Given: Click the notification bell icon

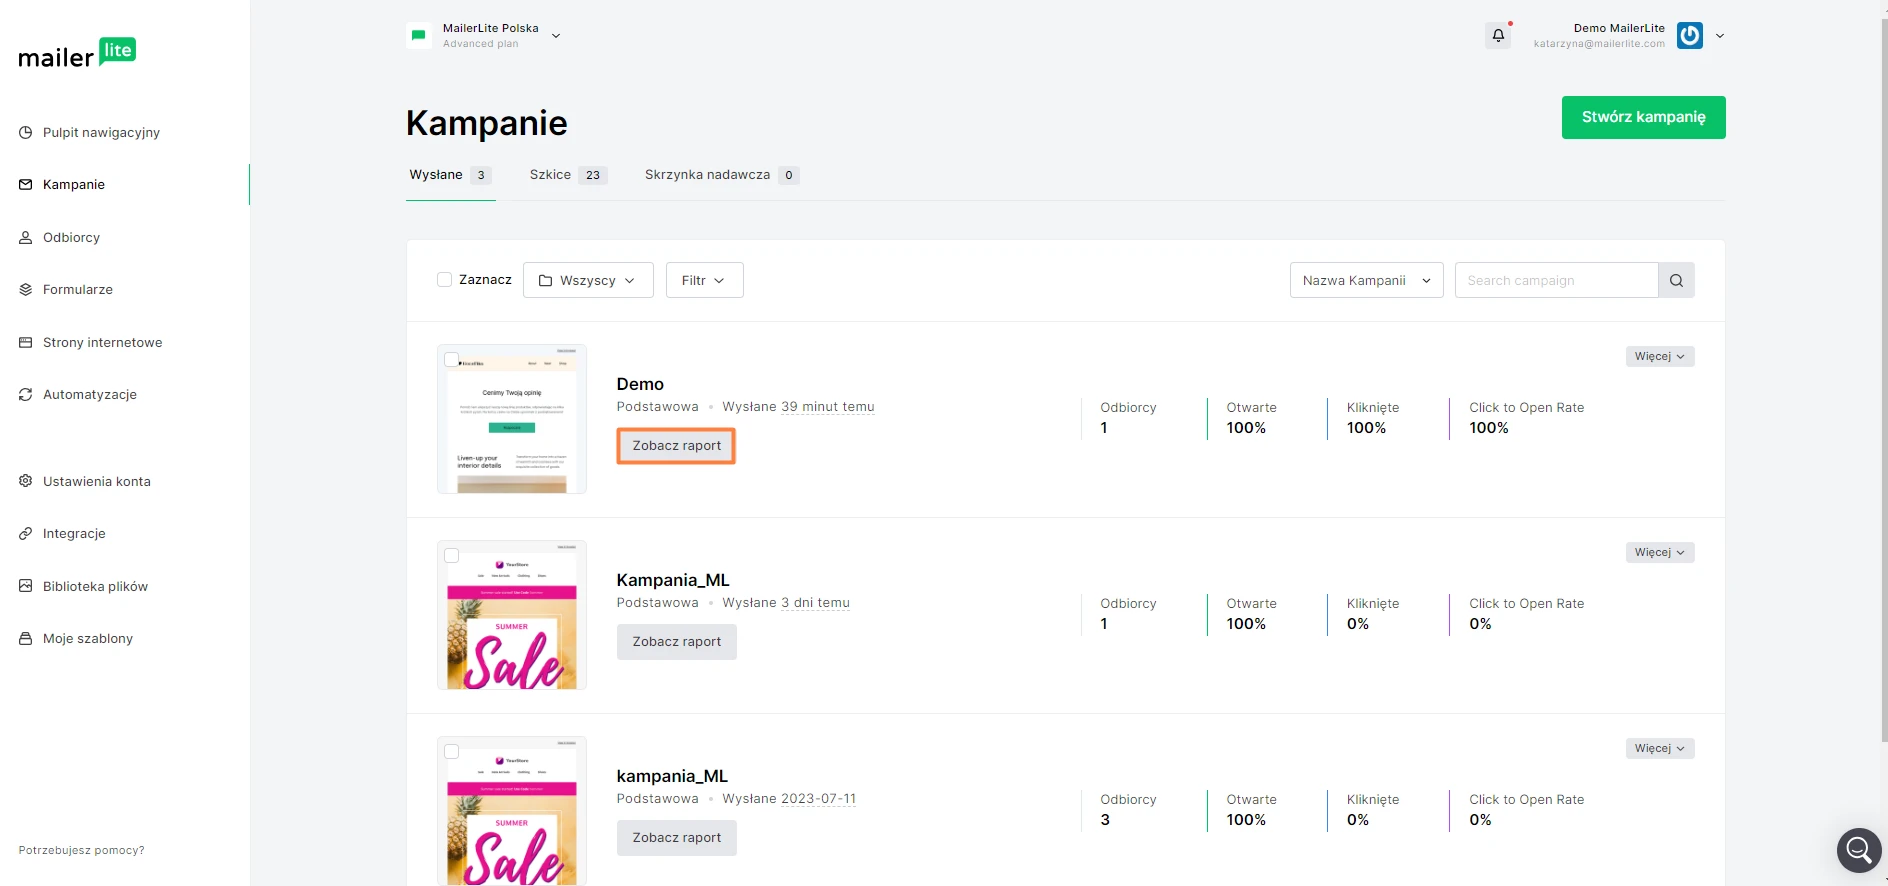Looking at the screenshot, I should coord(1498,36).
